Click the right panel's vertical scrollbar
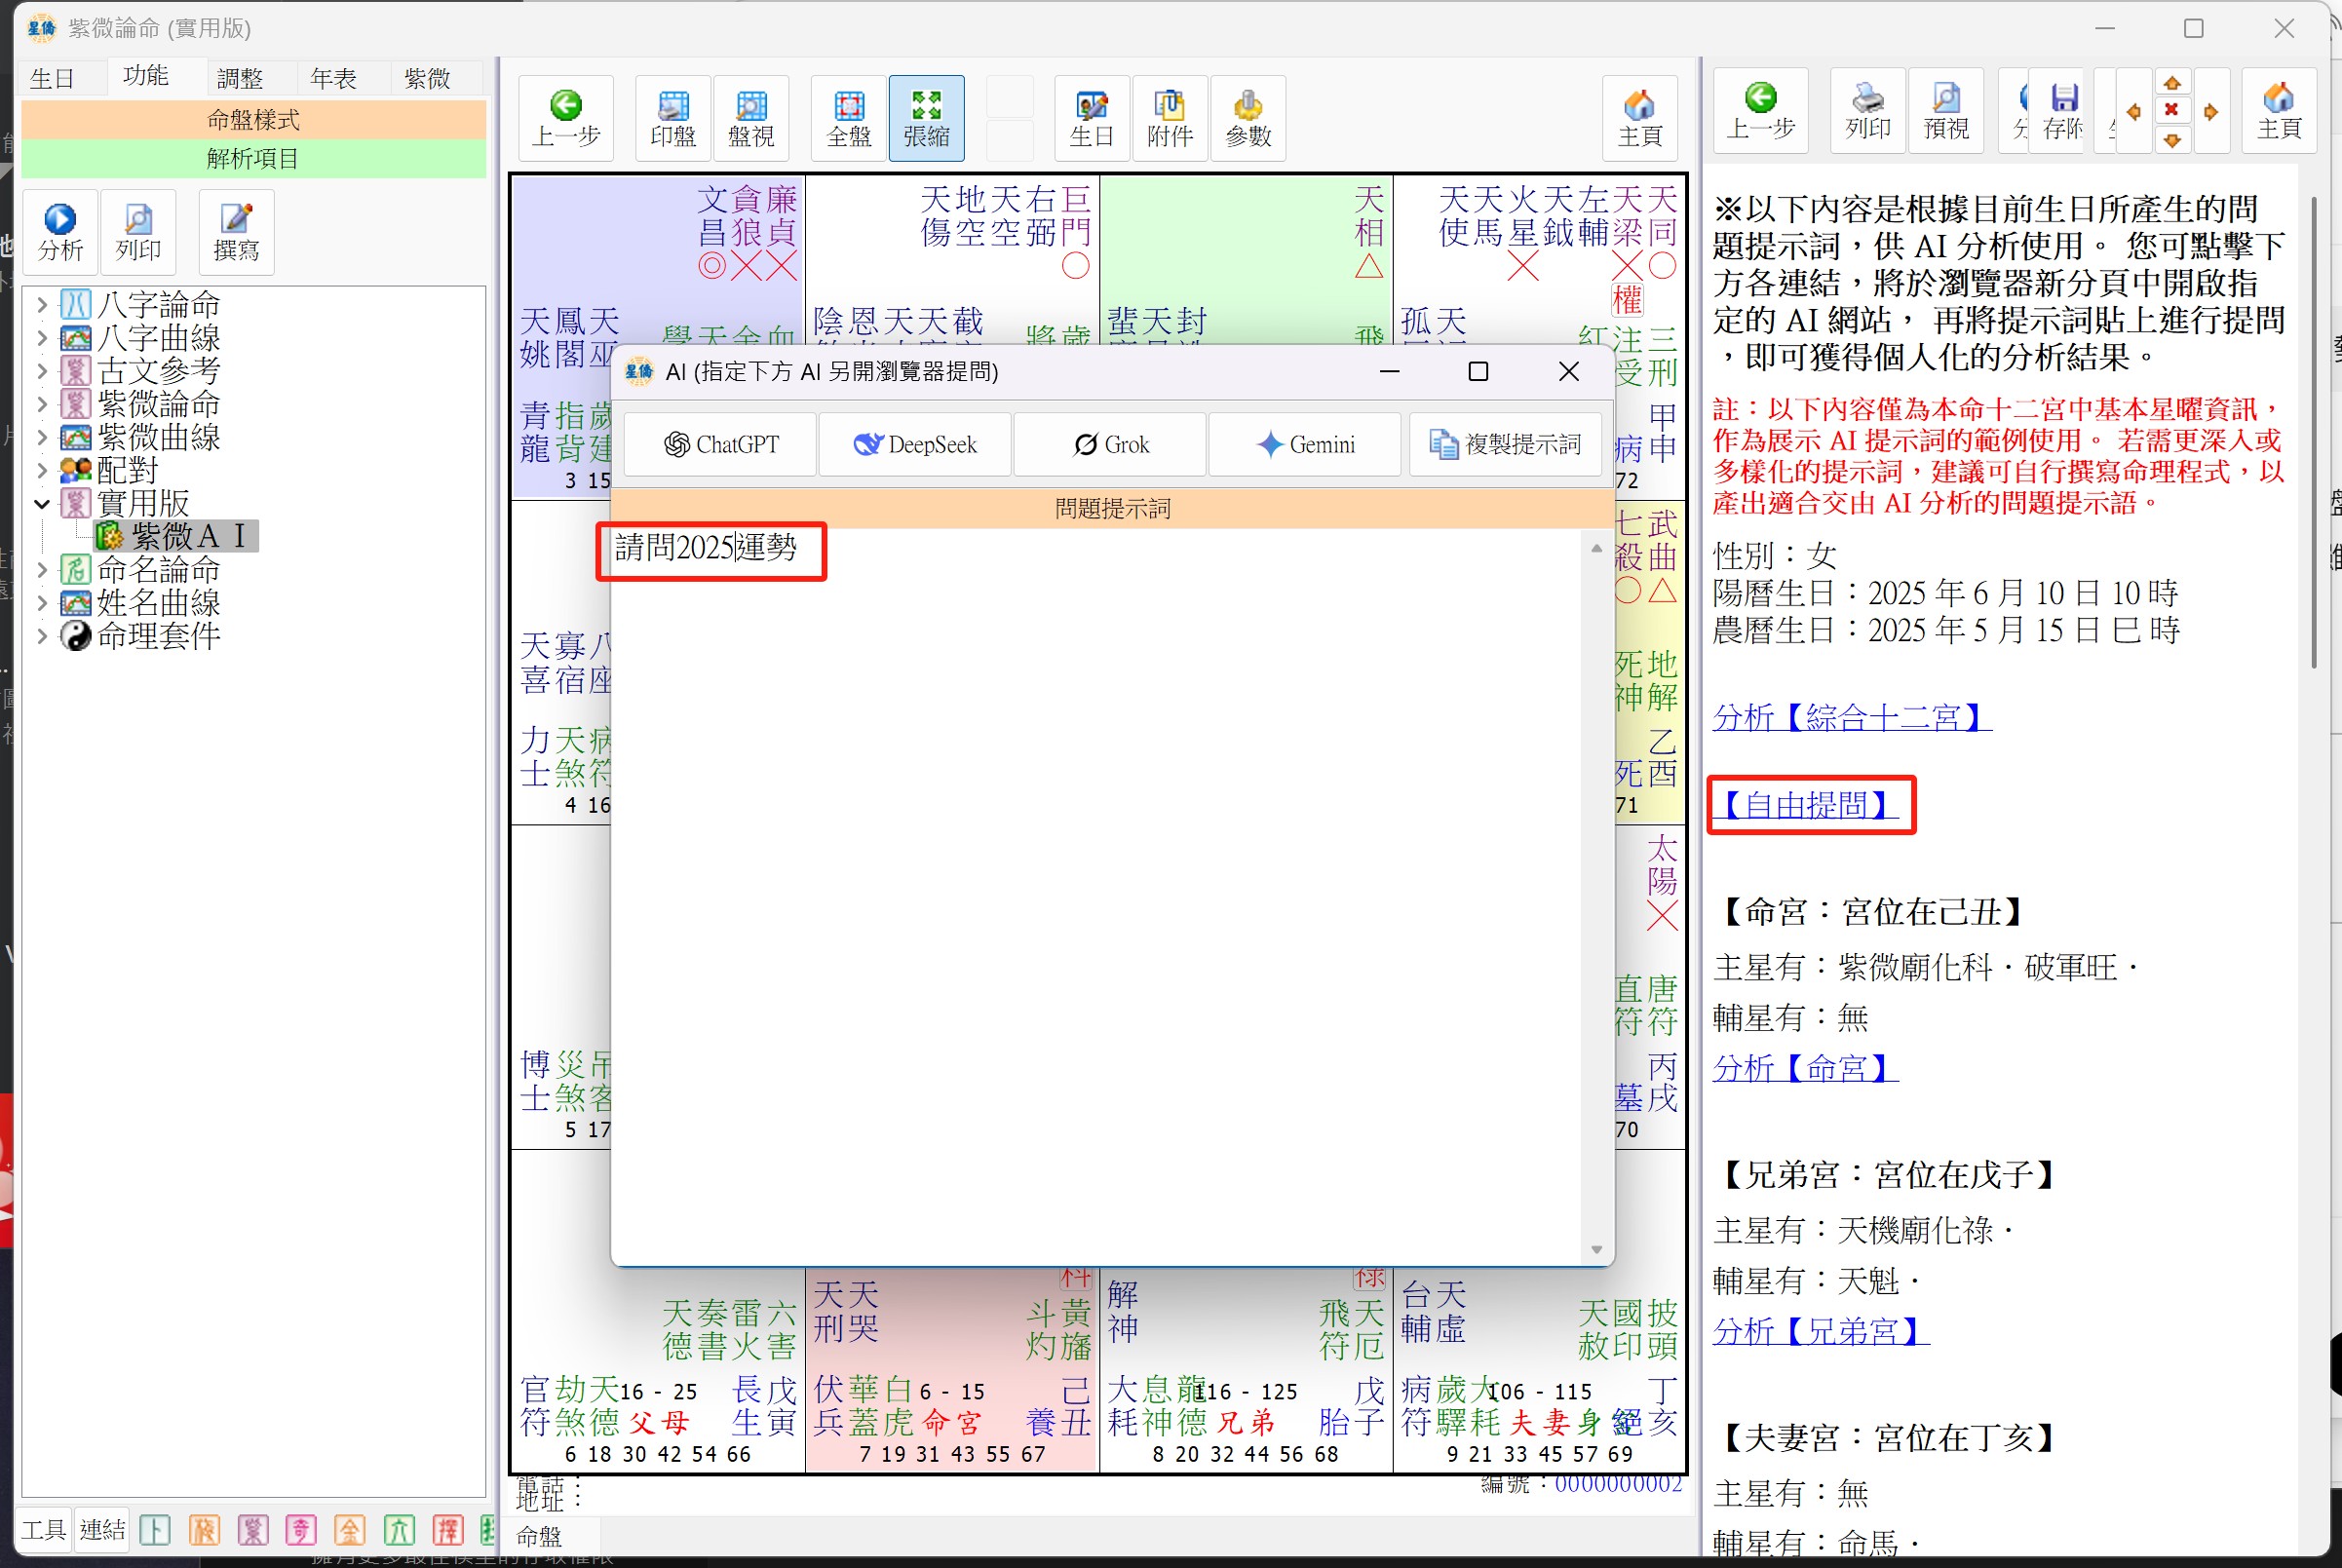 tap(2313, 431)
